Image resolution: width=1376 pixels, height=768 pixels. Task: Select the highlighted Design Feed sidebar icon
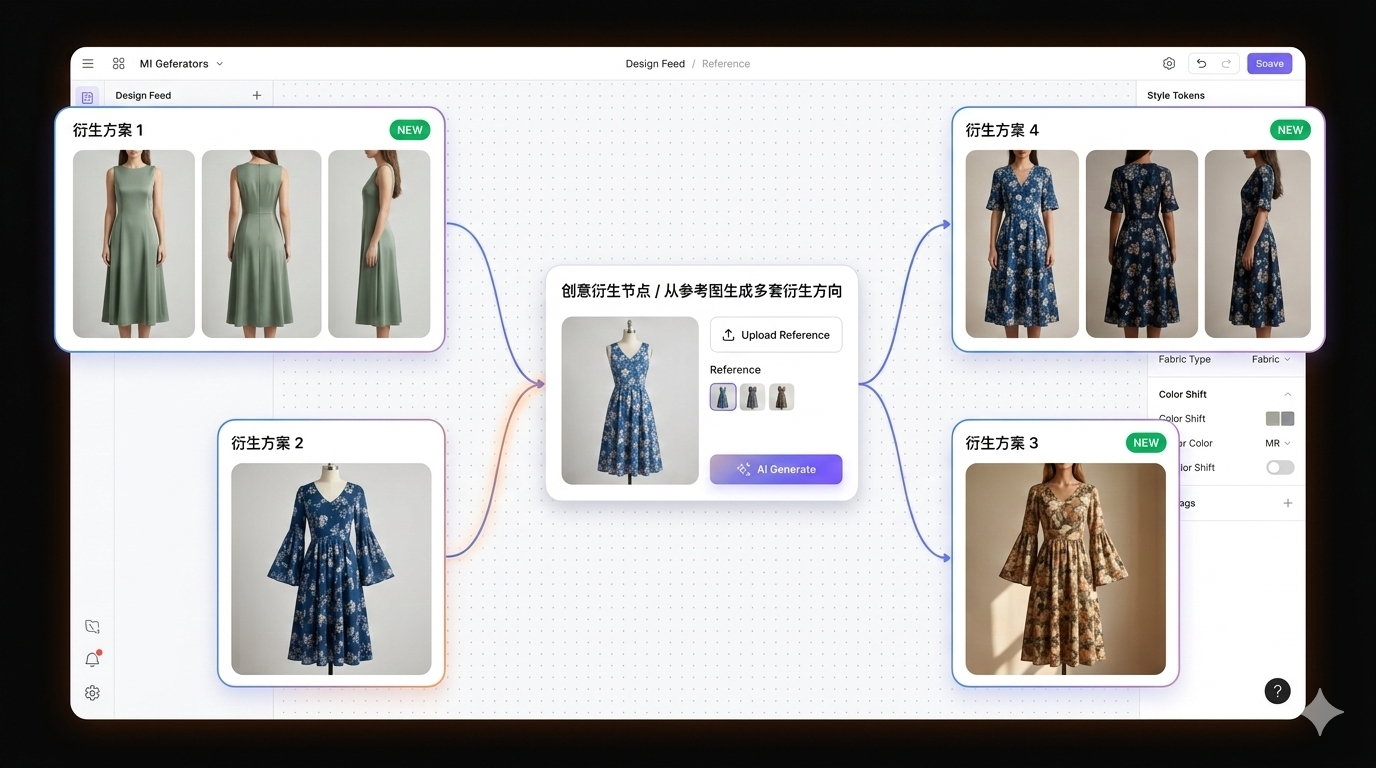87,97
